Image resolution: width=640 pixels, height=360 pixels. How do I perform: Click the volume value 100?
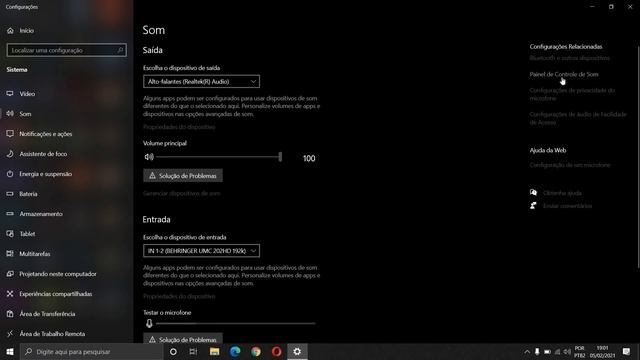click(x=309, y=158)
